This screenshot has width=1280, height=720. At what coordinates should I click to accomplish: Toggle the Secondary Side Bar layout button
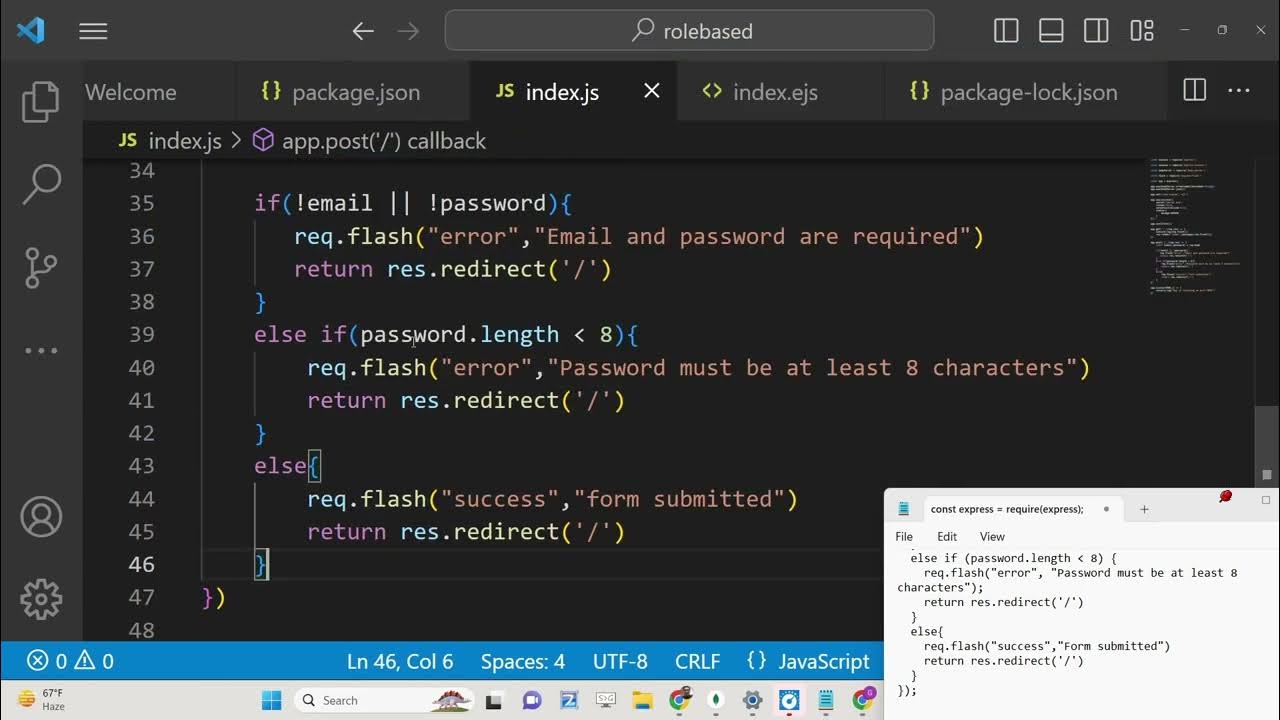[1096, 31]
